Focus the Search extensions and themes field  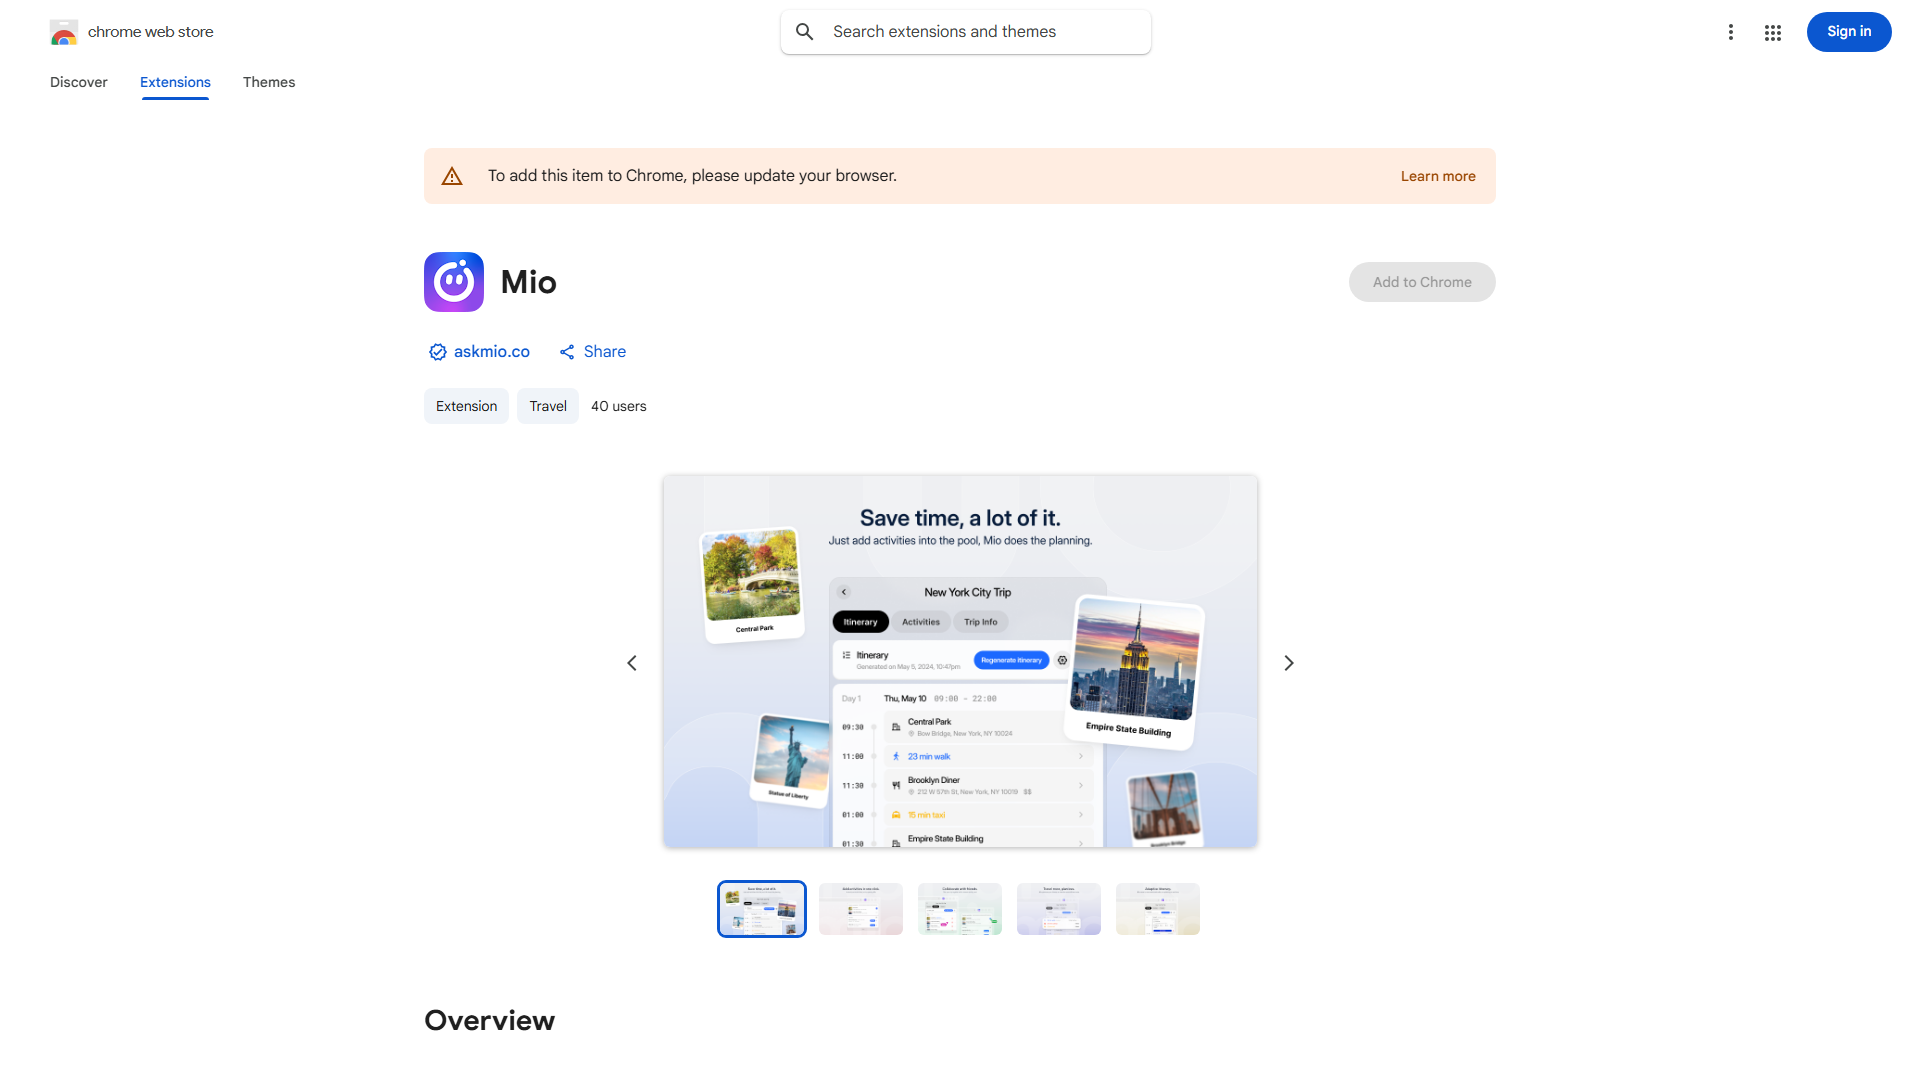[x=980, y=32]
